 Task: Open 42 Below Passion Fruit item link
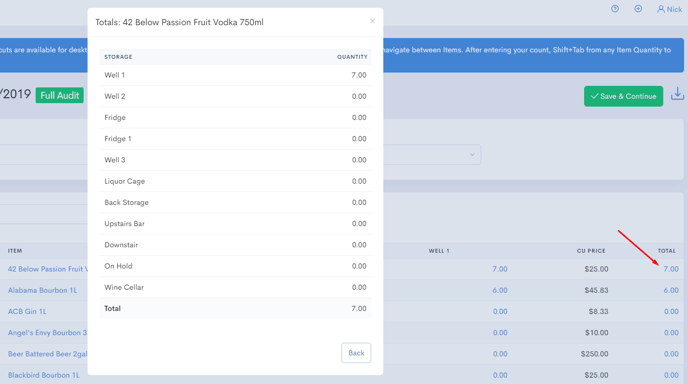click(47, 269)
